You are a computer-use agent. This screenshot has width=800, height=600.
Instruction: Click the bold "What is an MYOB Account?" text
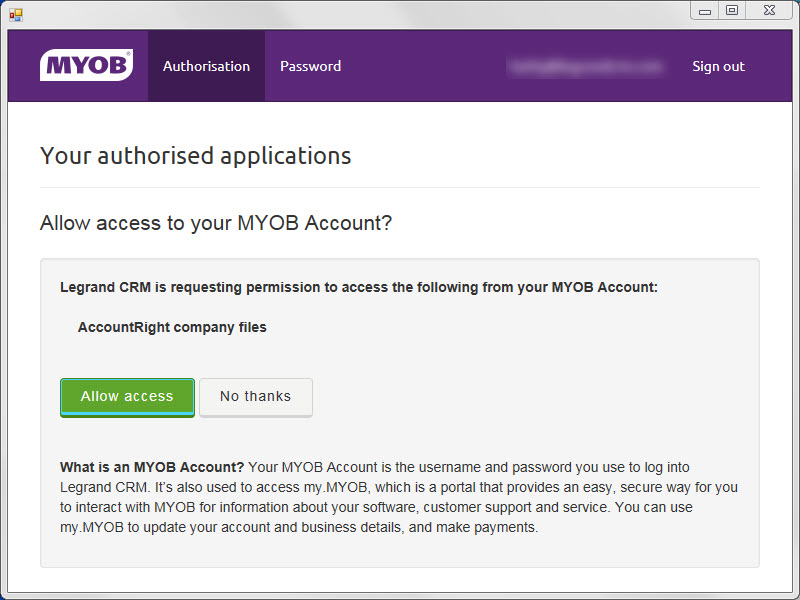152,467
